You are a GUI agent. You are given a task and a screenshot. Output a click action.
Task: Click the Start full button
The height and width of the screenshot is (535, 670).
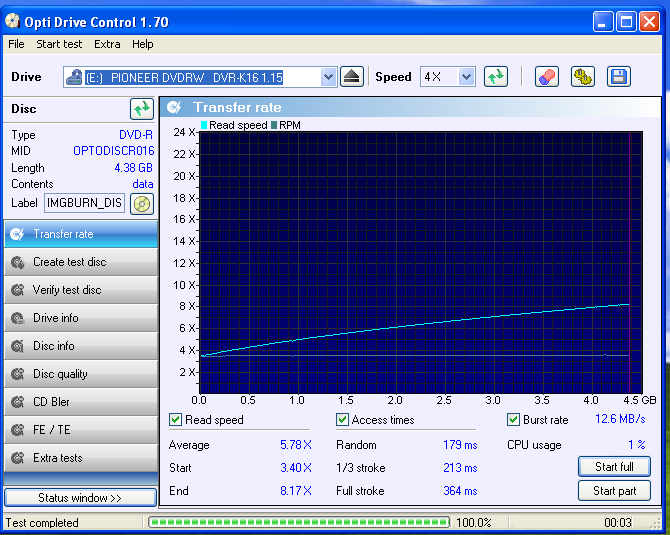click(x=614, y=467)
